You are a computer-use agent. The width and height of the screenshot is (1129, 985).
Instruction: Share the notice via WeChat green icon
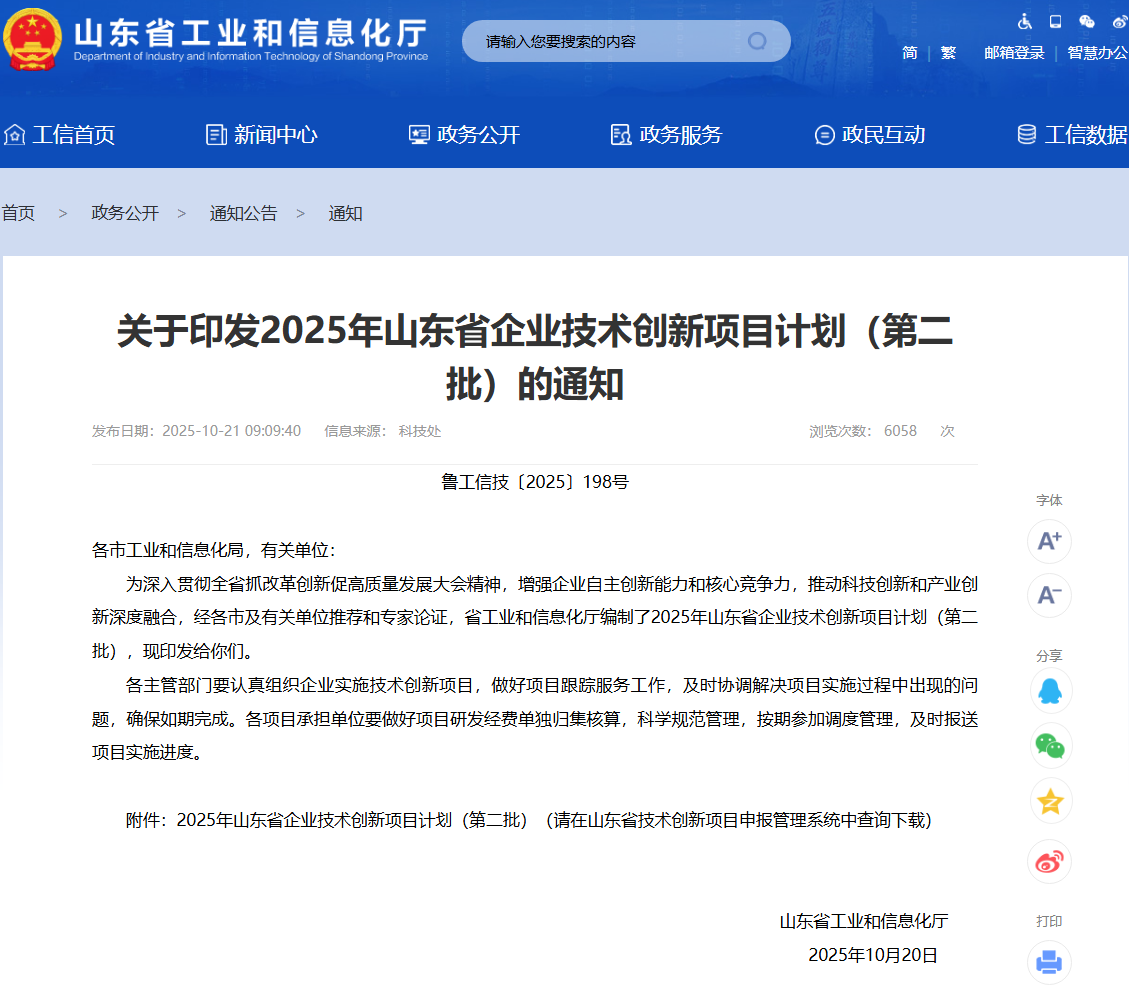pyautogui.click(x=1050, y=746)
